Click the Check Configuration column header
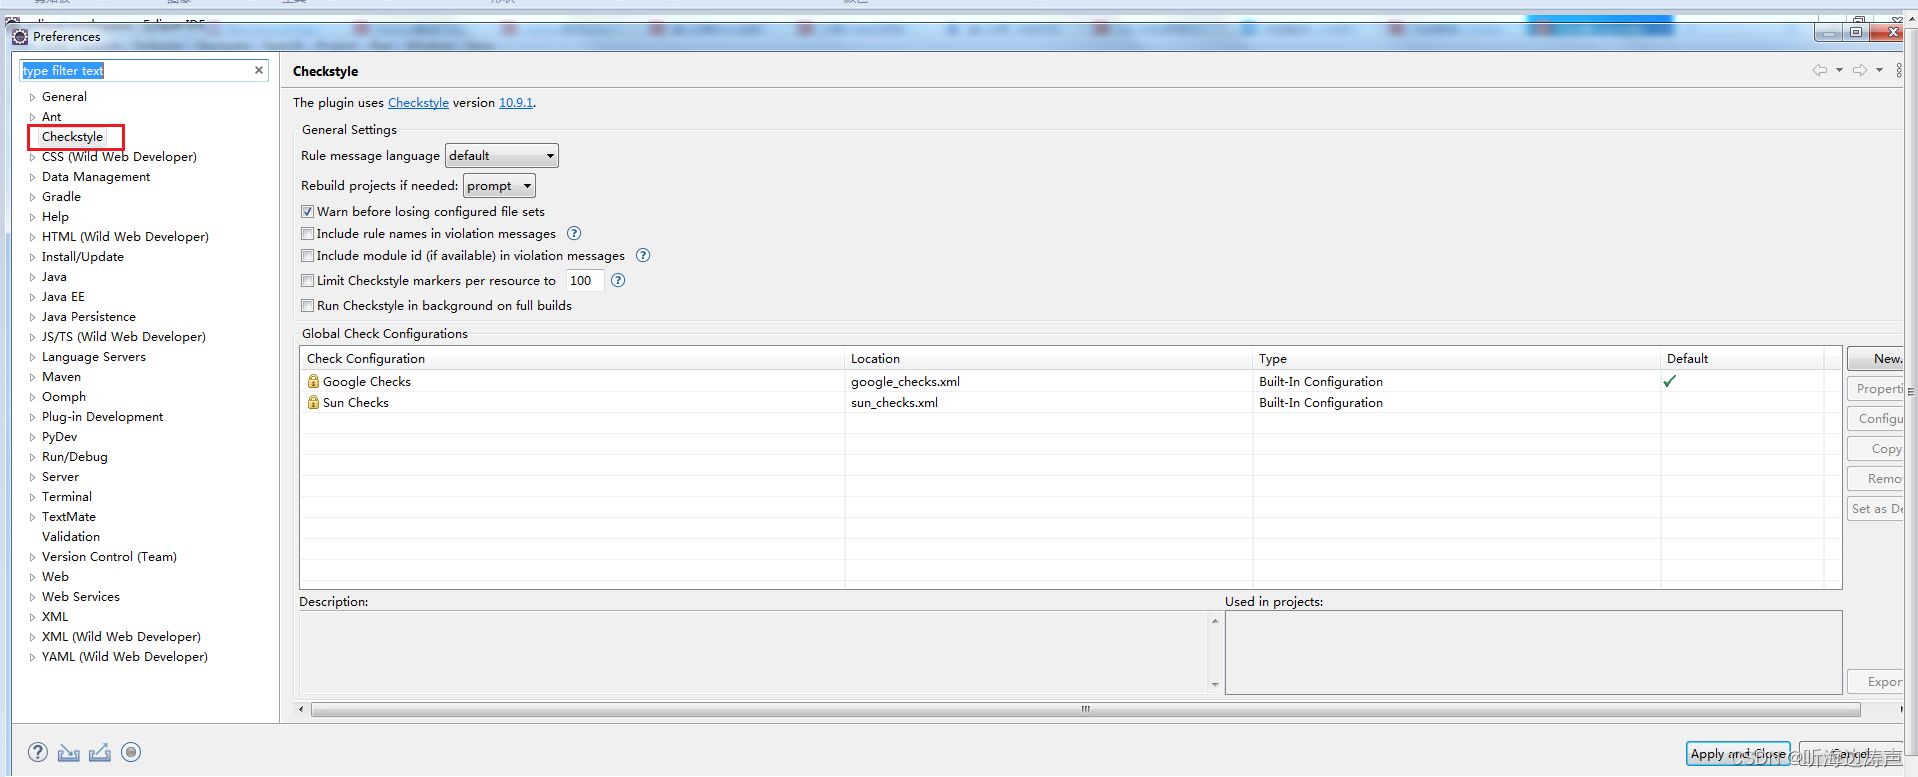This screenshot has width=1918, height=777. pos(572,358)
